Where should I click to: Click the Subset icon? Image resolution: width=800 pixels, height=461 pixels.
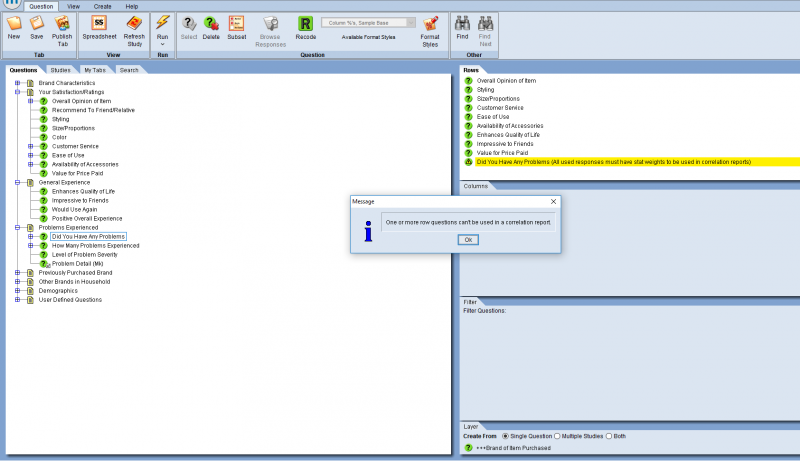point(236,23)
